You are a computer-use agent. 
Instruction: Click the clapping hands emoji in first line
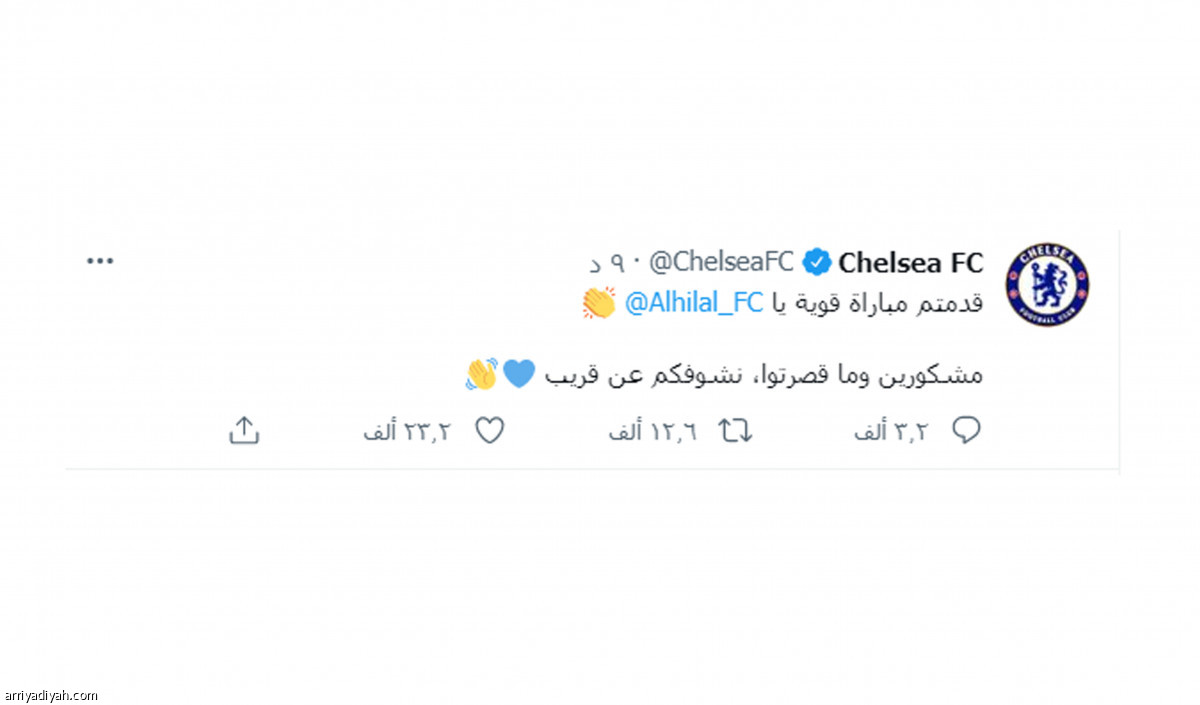tap(599, 303)
